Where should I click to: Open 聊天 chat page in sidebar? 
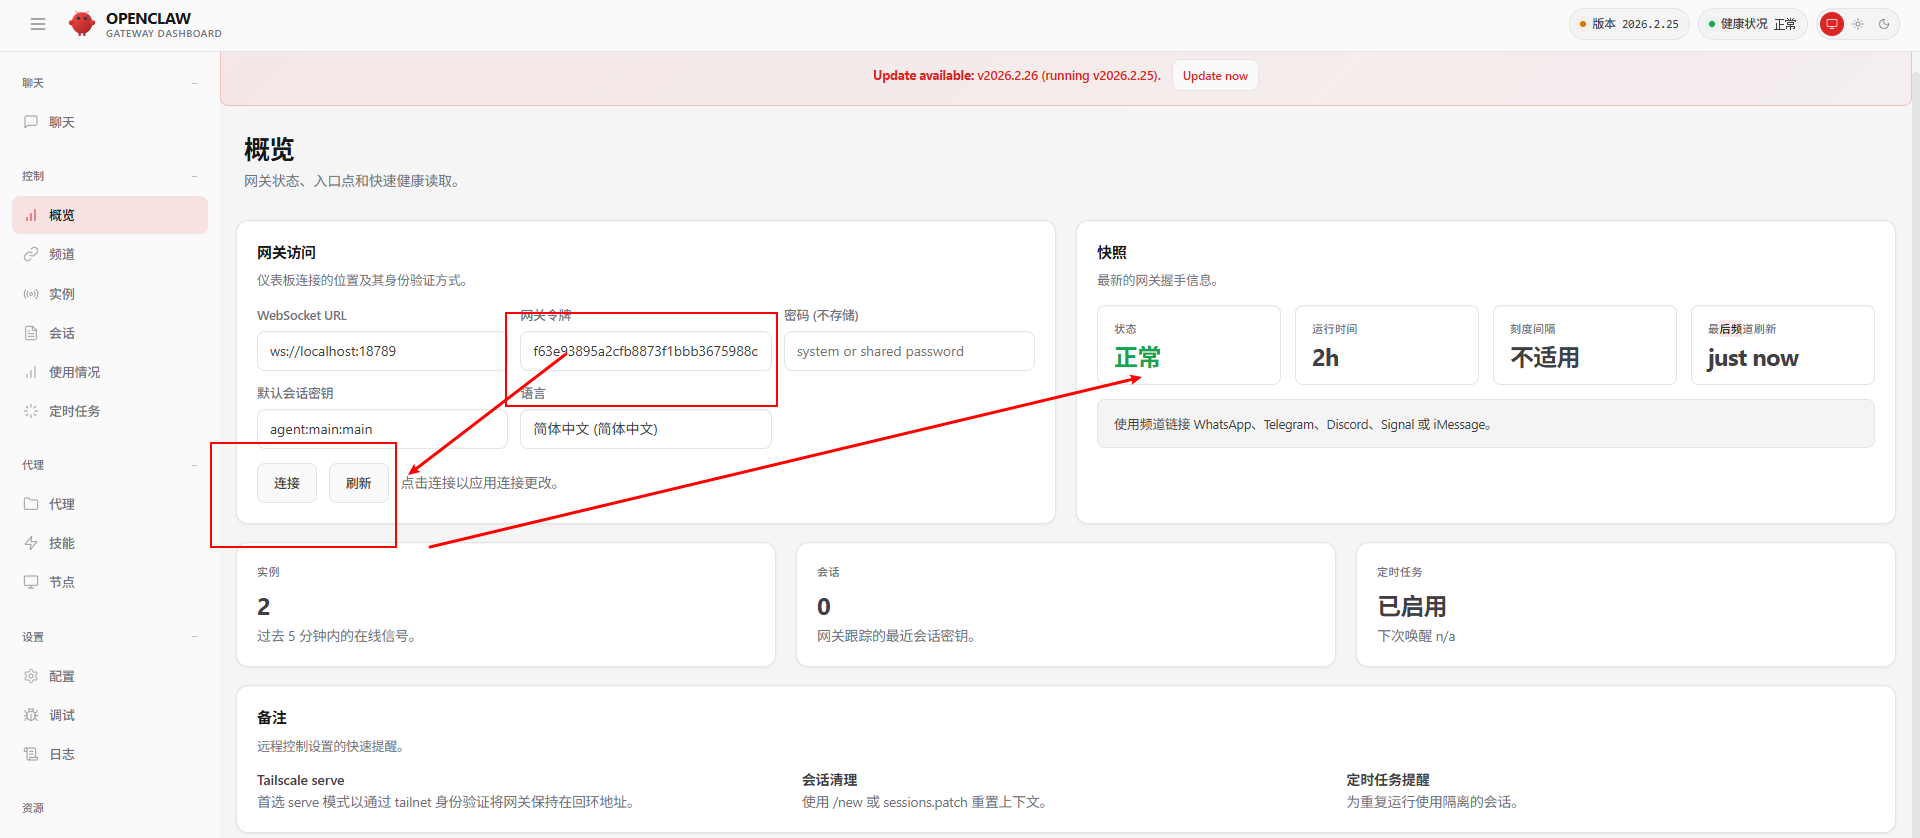tap(110, 122)
